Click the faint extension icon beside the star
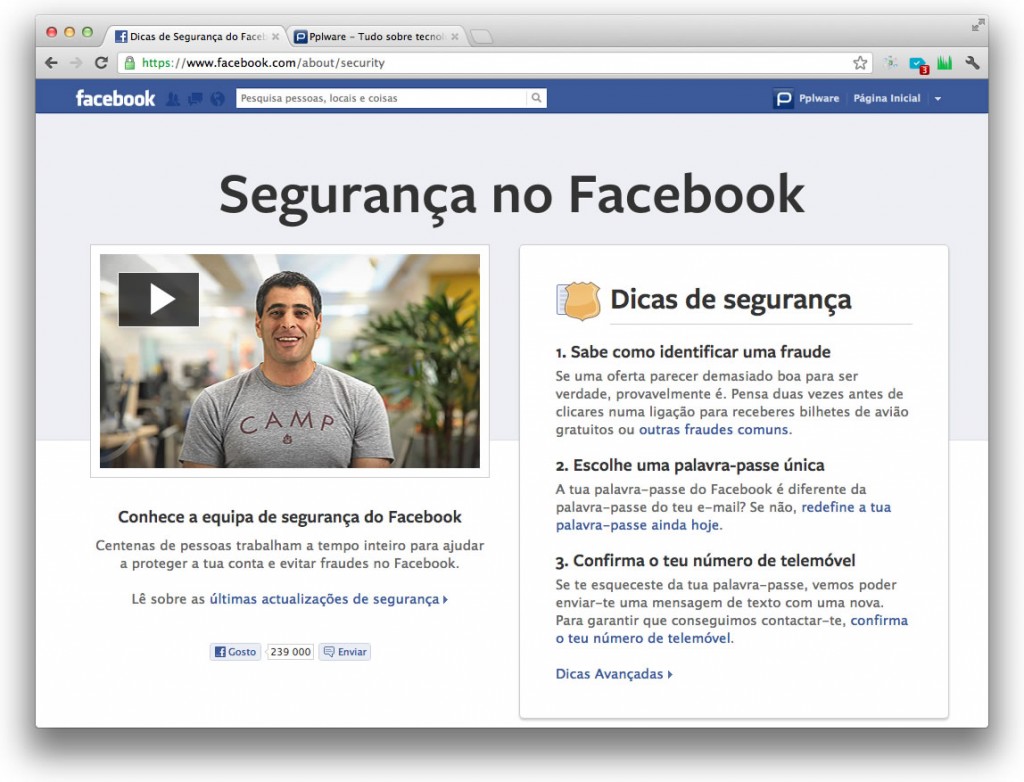Screen dimensions: 1024x782 click(x=889, y=63)
